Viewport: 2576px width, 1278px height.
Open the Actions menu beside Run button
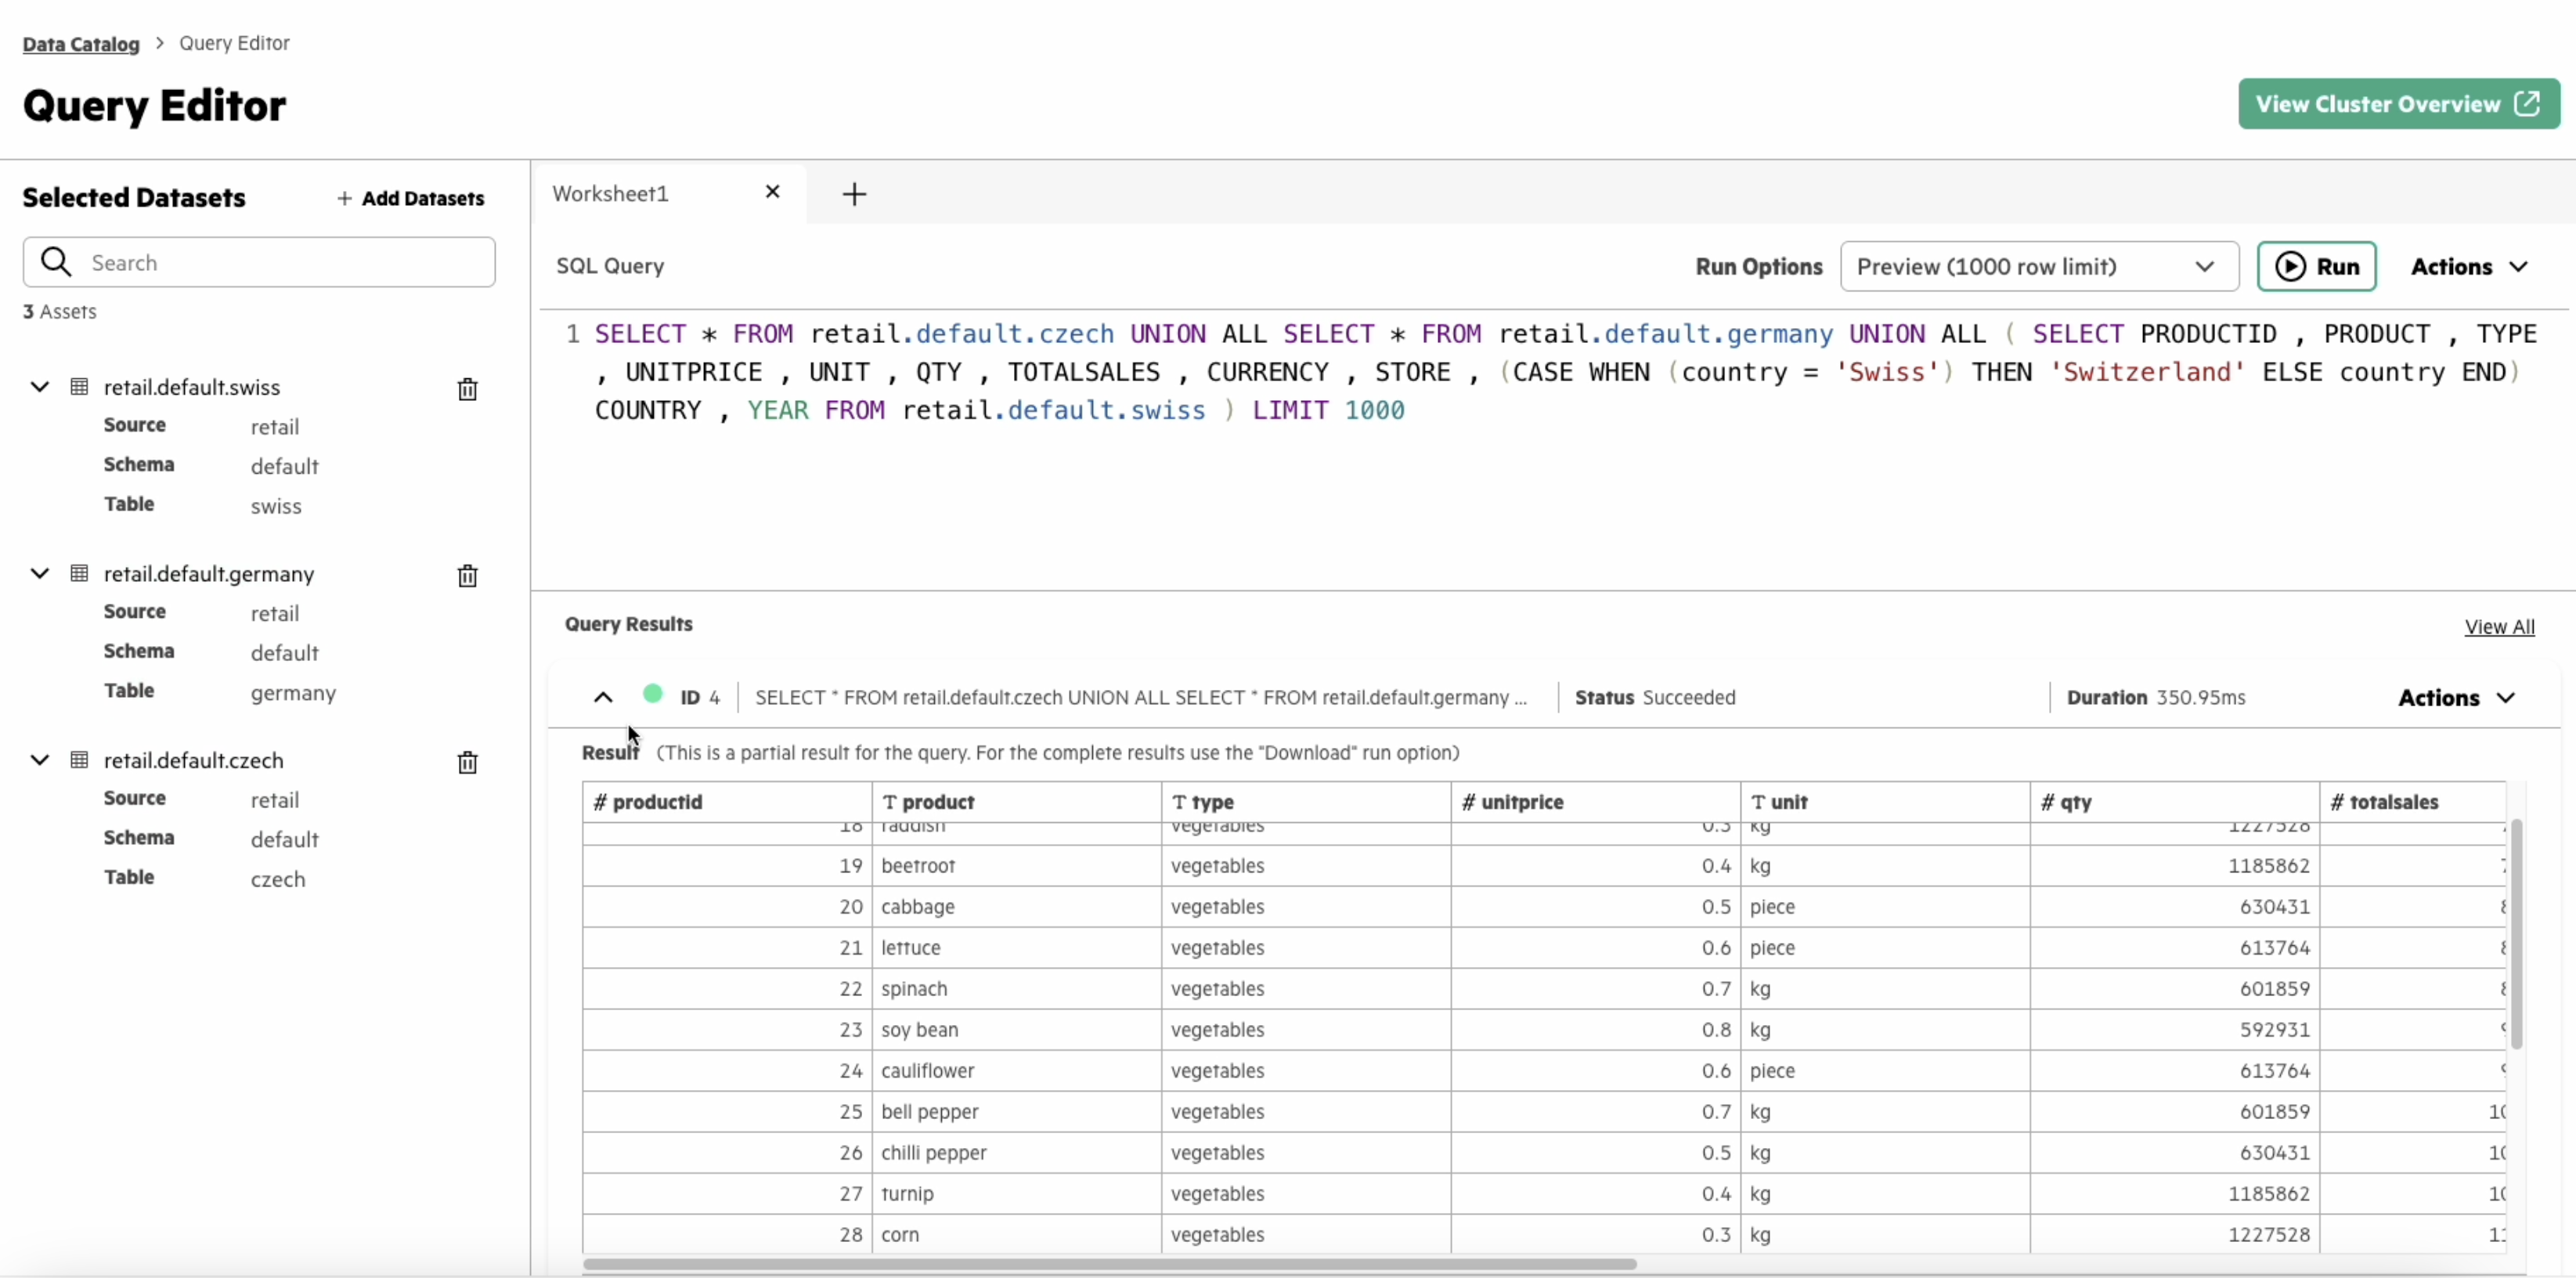[x=2469, y=266]
